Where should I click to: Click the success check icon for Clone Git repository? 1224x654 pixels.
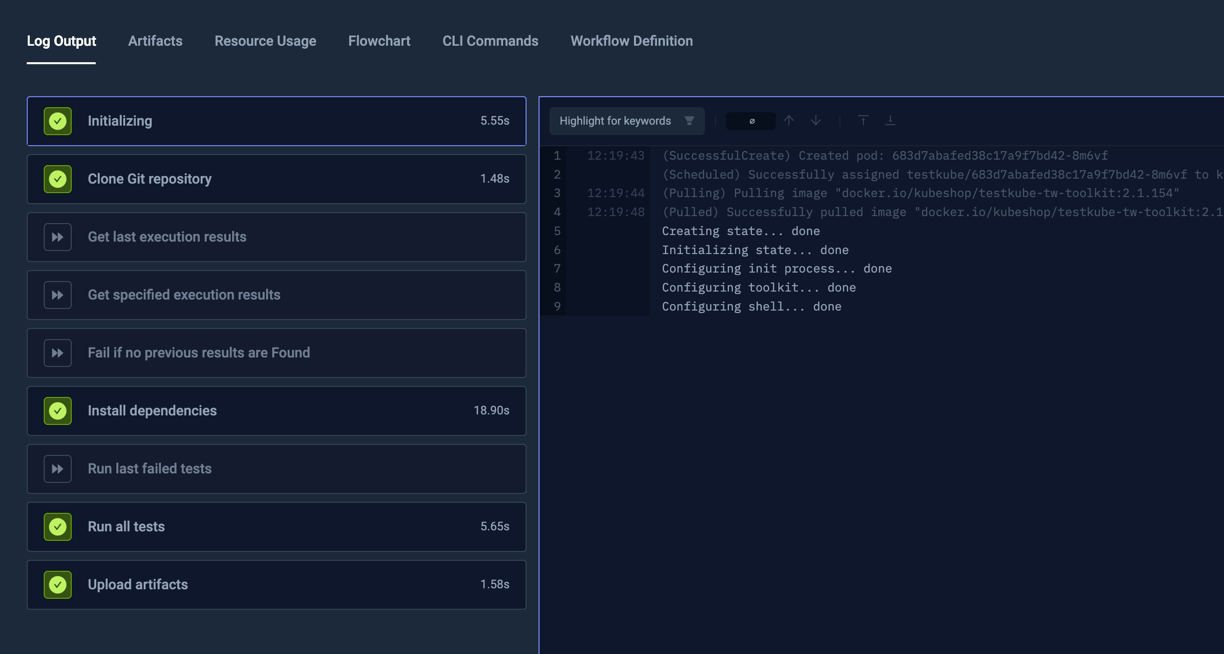click(58, 179)
